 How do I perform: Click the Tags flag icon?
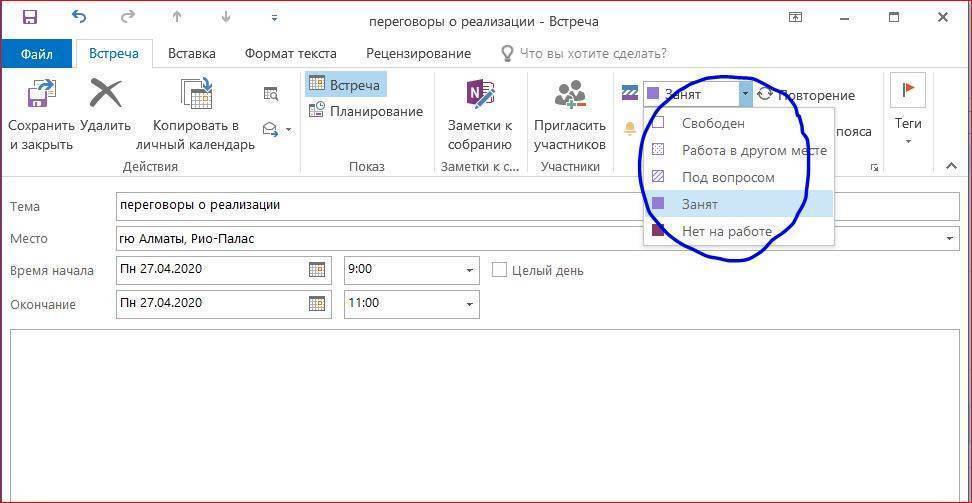908,90
